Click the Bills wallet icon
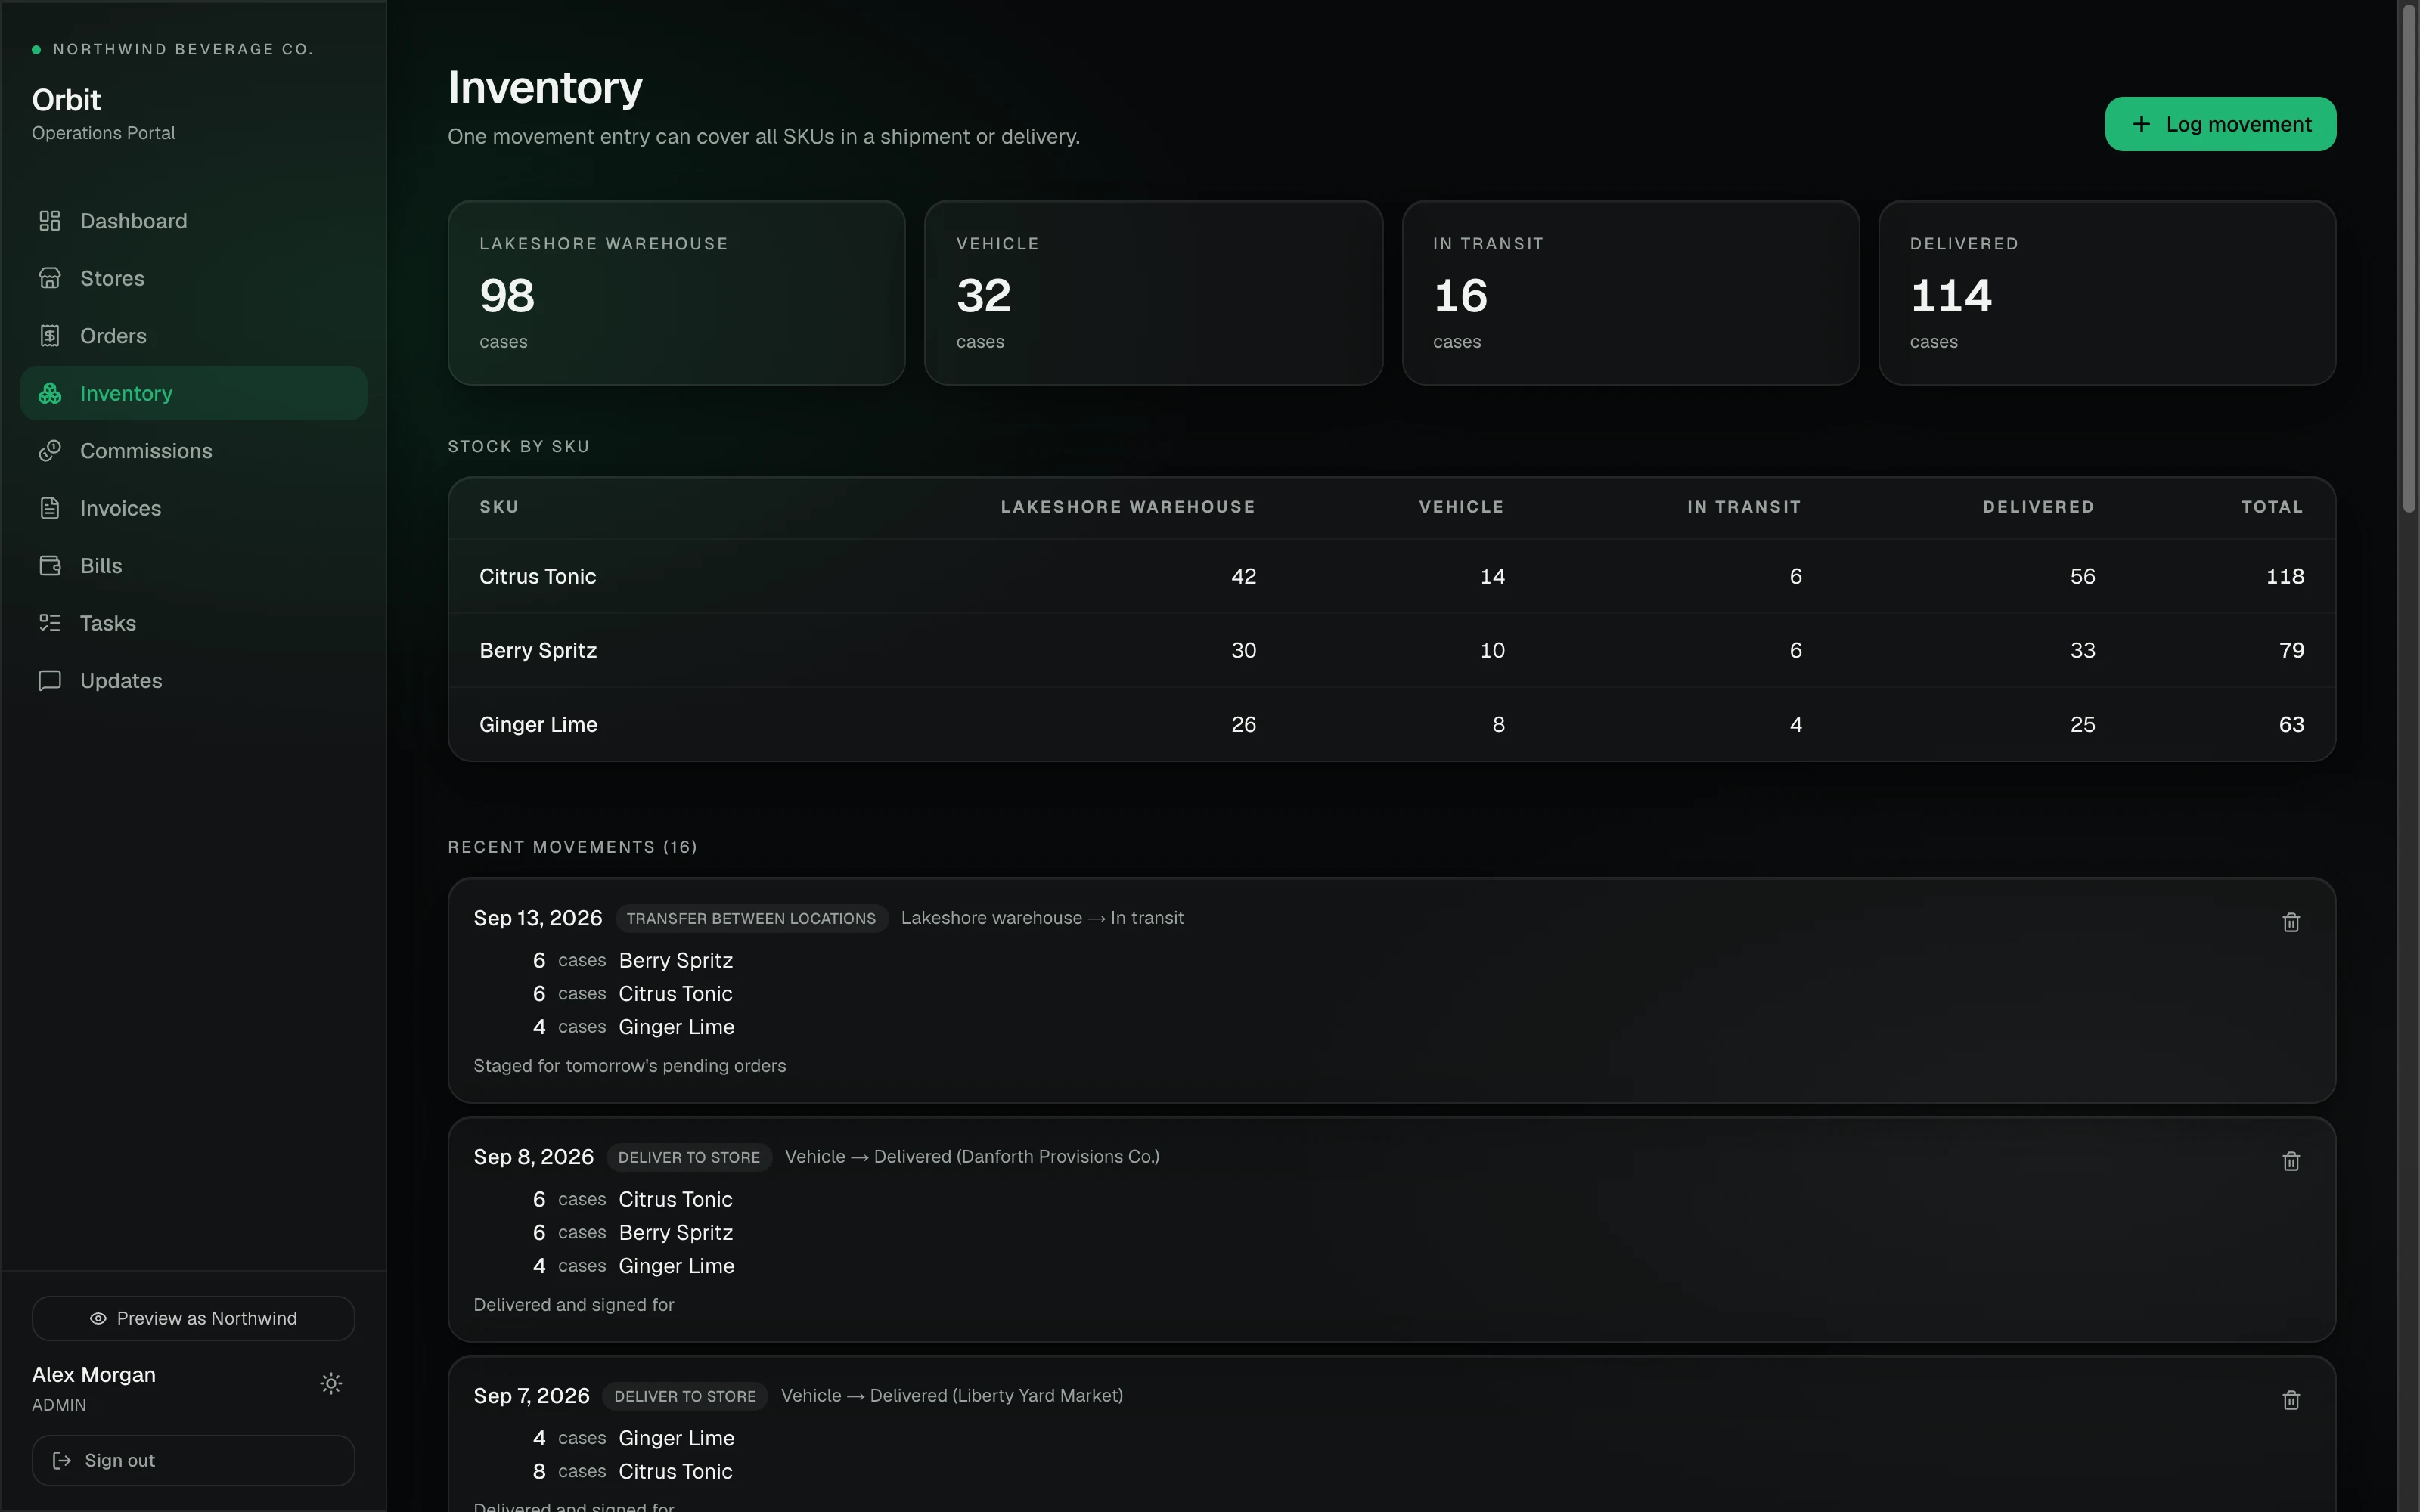Viewport: 2420px width, 1512px height. click(50, 566)
